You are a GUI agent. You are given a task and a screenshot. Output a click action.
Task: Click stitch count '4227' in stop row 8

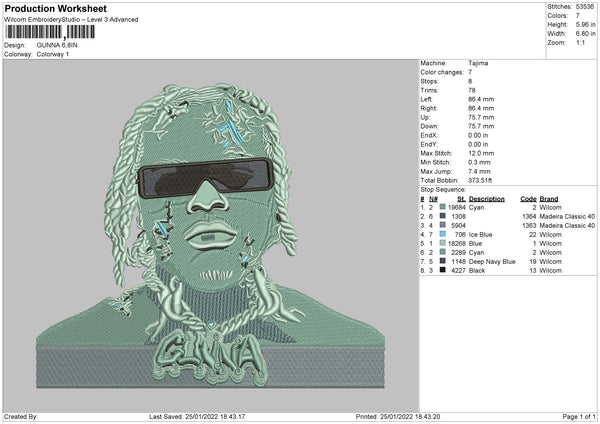pyautogui.click(x=458, y=271)
